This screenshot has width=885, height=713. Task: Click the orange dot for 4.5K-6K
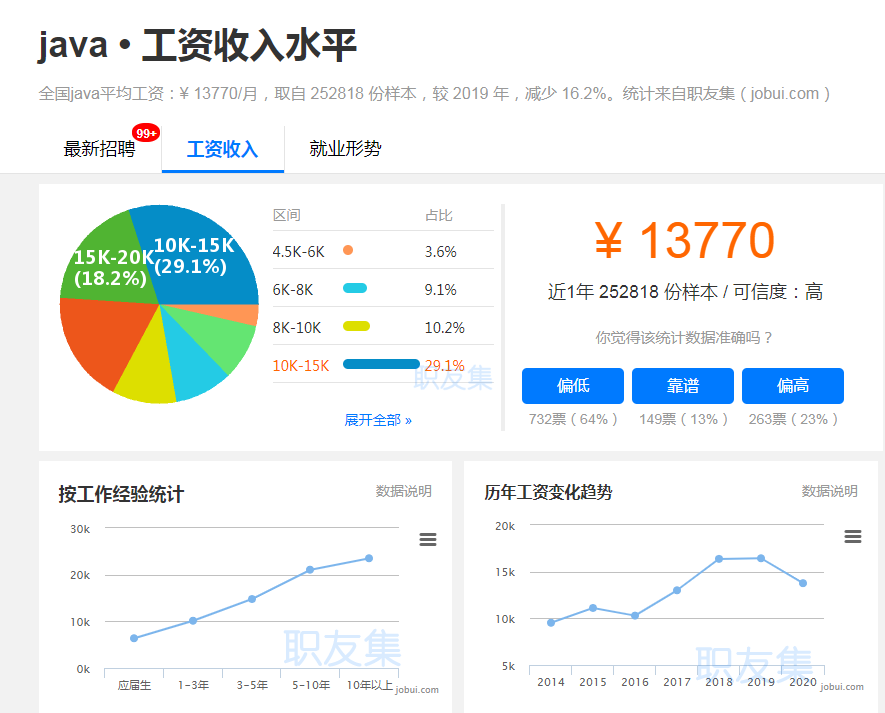(348, 250)
